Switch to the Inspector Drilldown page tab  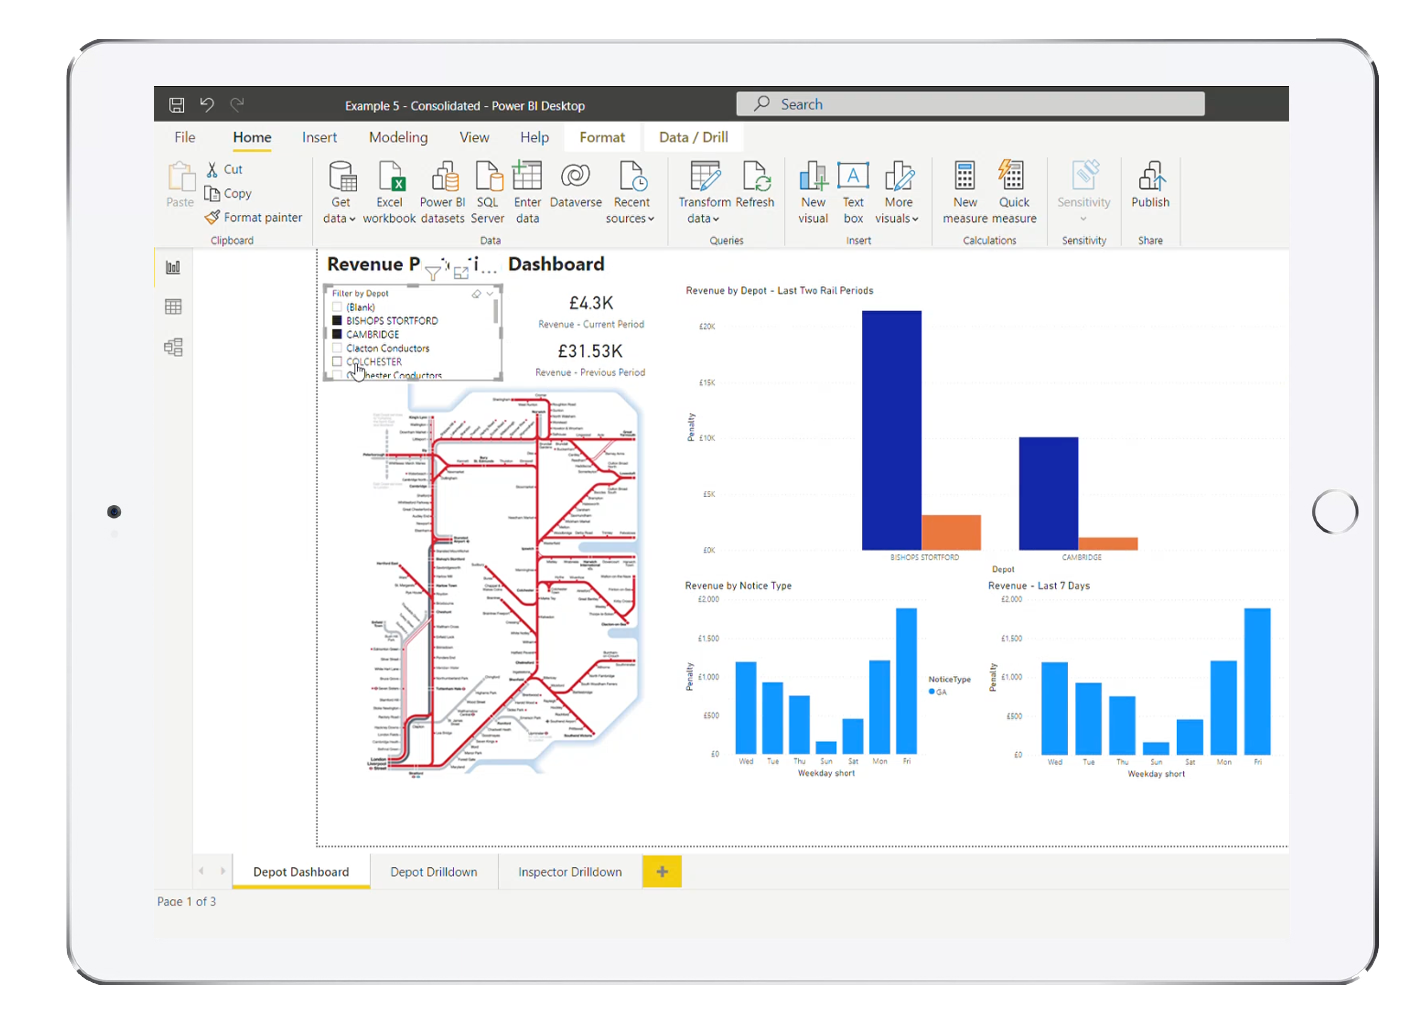click(x=570, y=872)
